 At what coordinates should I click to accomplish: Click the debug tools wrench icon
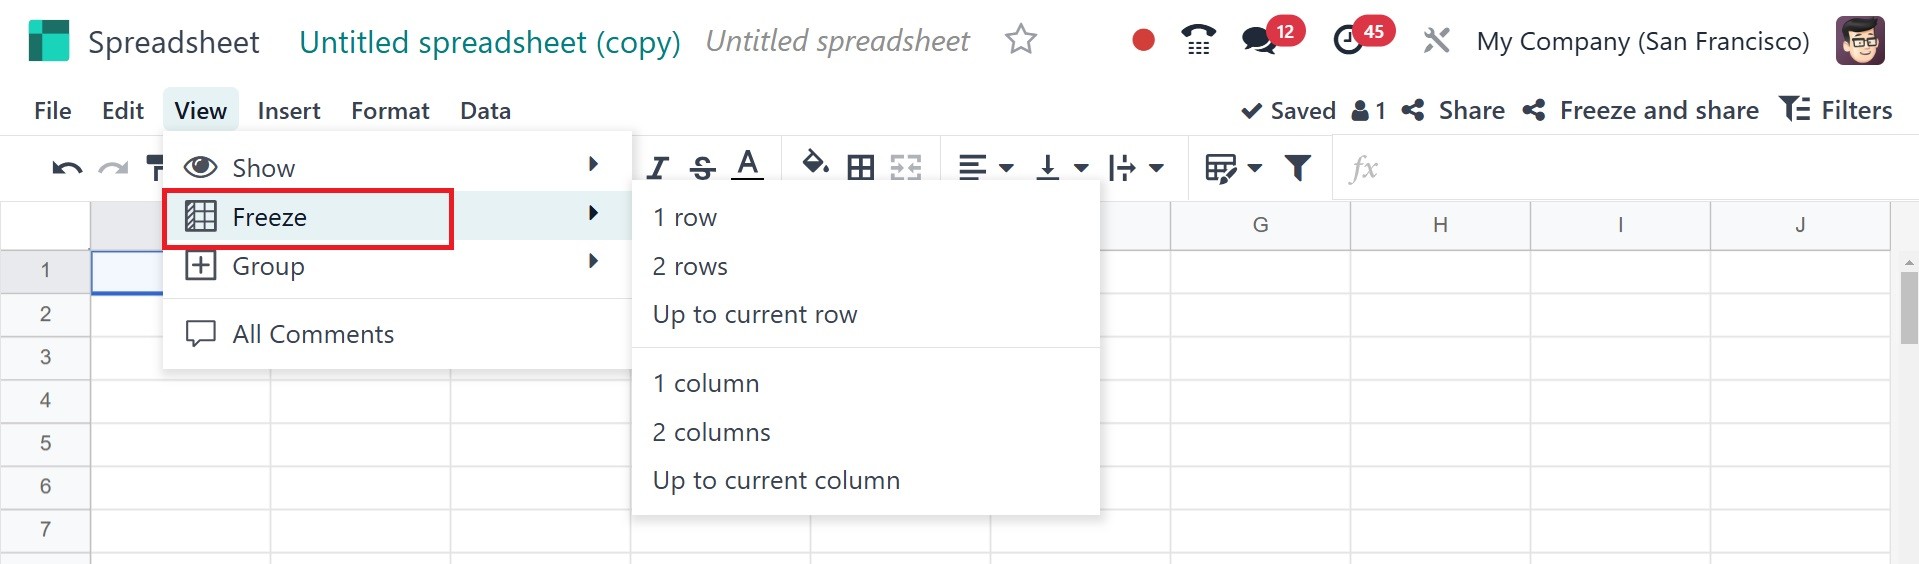tap(1436, 41)
